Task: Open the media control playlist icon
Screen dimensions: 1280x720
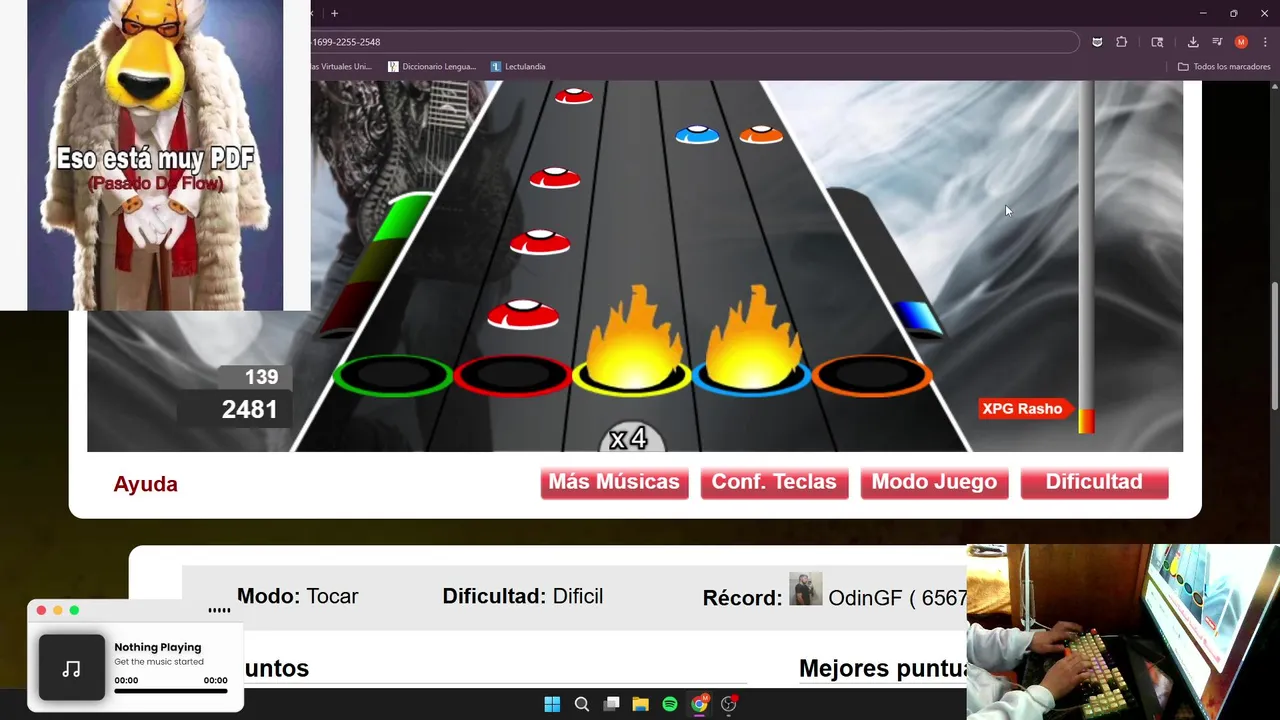Action: [1217, 42]
